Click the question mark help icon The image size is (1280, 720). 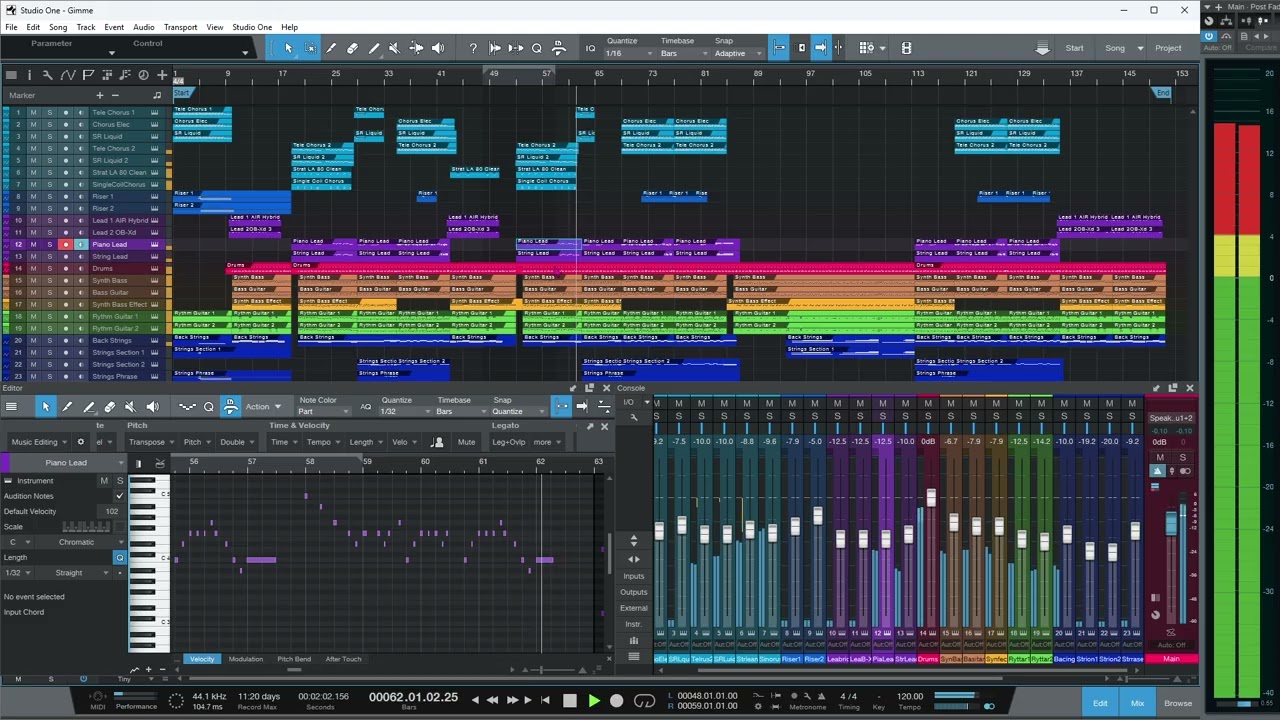pyautogui.click(x=473, y=48)
